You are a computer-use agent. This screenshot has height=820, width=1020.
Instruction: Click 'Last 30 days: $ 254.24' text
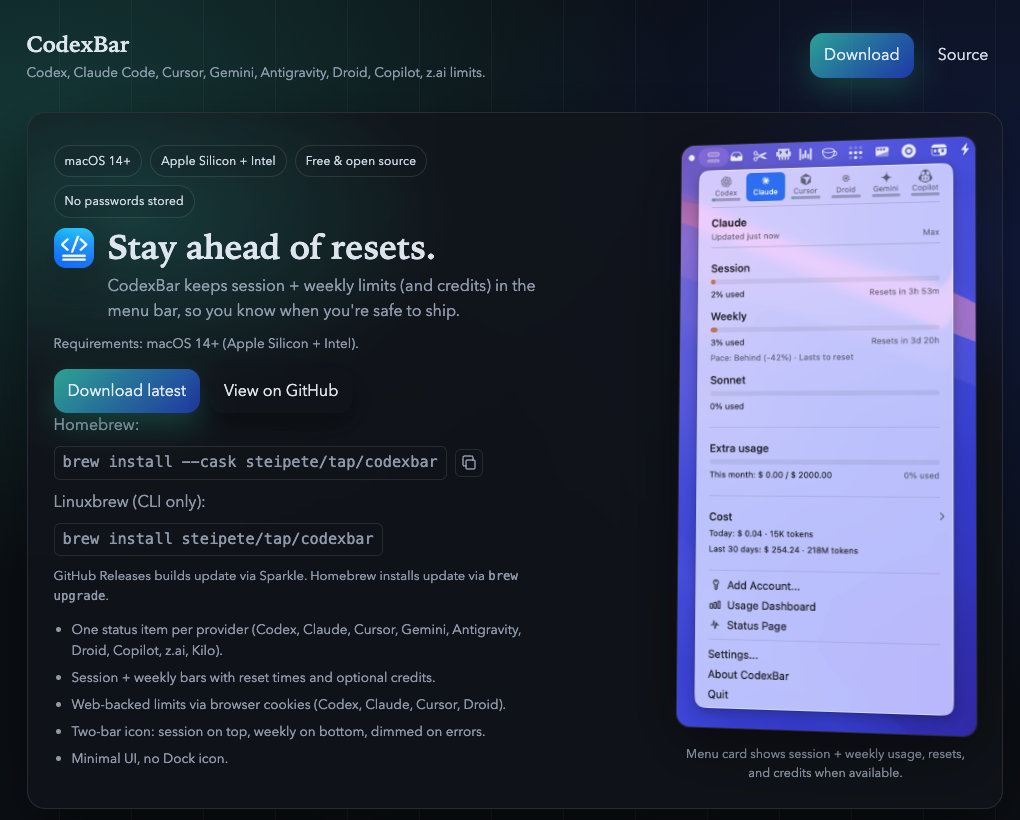[754, 549]
